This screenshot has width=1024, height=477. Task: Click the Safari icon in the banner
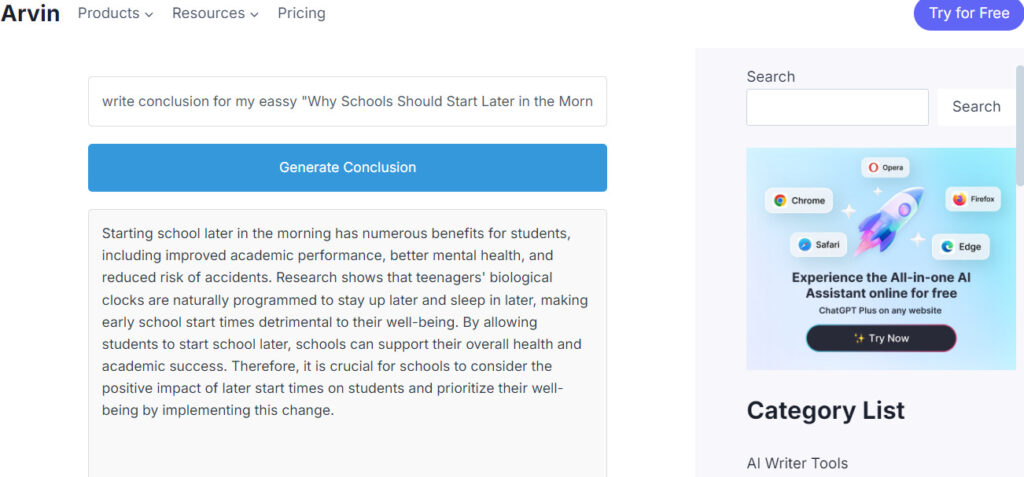(x=805, y=245)
